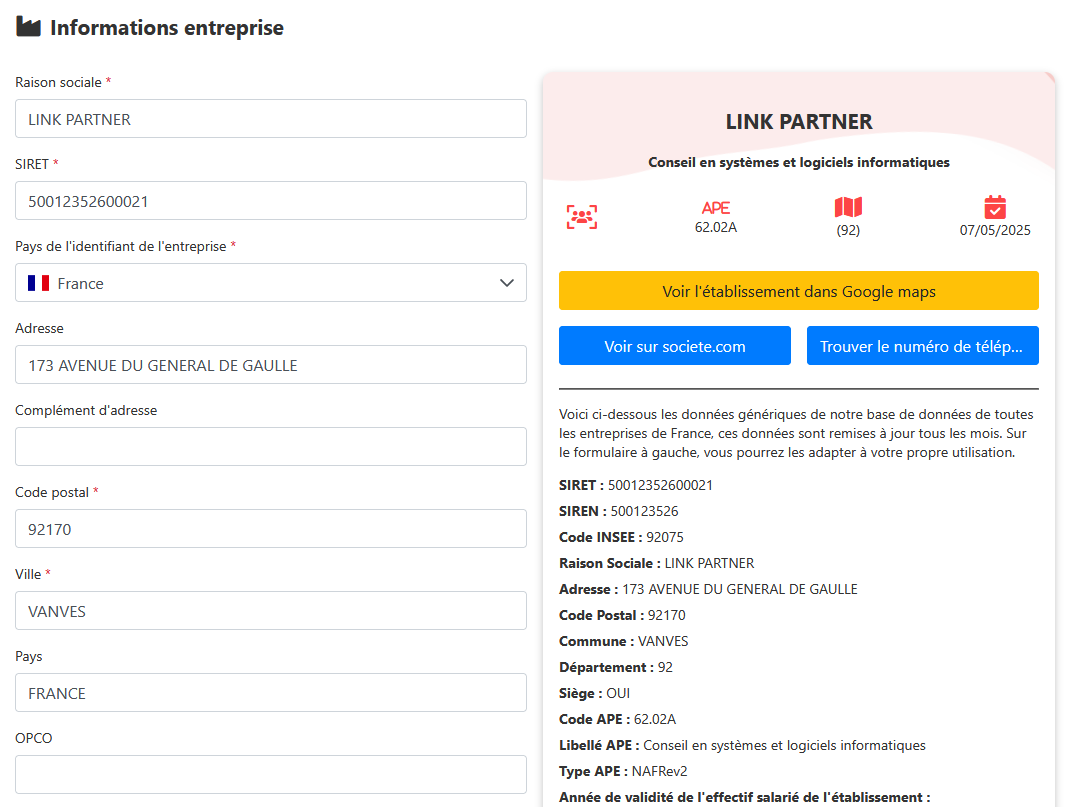Click the red APE code icon
The image size is (1070, 807).
coord(715,207)
